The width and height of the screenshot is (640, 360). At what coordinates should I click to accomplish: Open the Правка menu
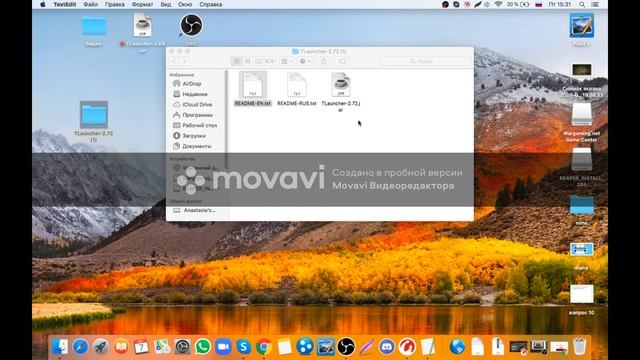click(x=115, y=4)
